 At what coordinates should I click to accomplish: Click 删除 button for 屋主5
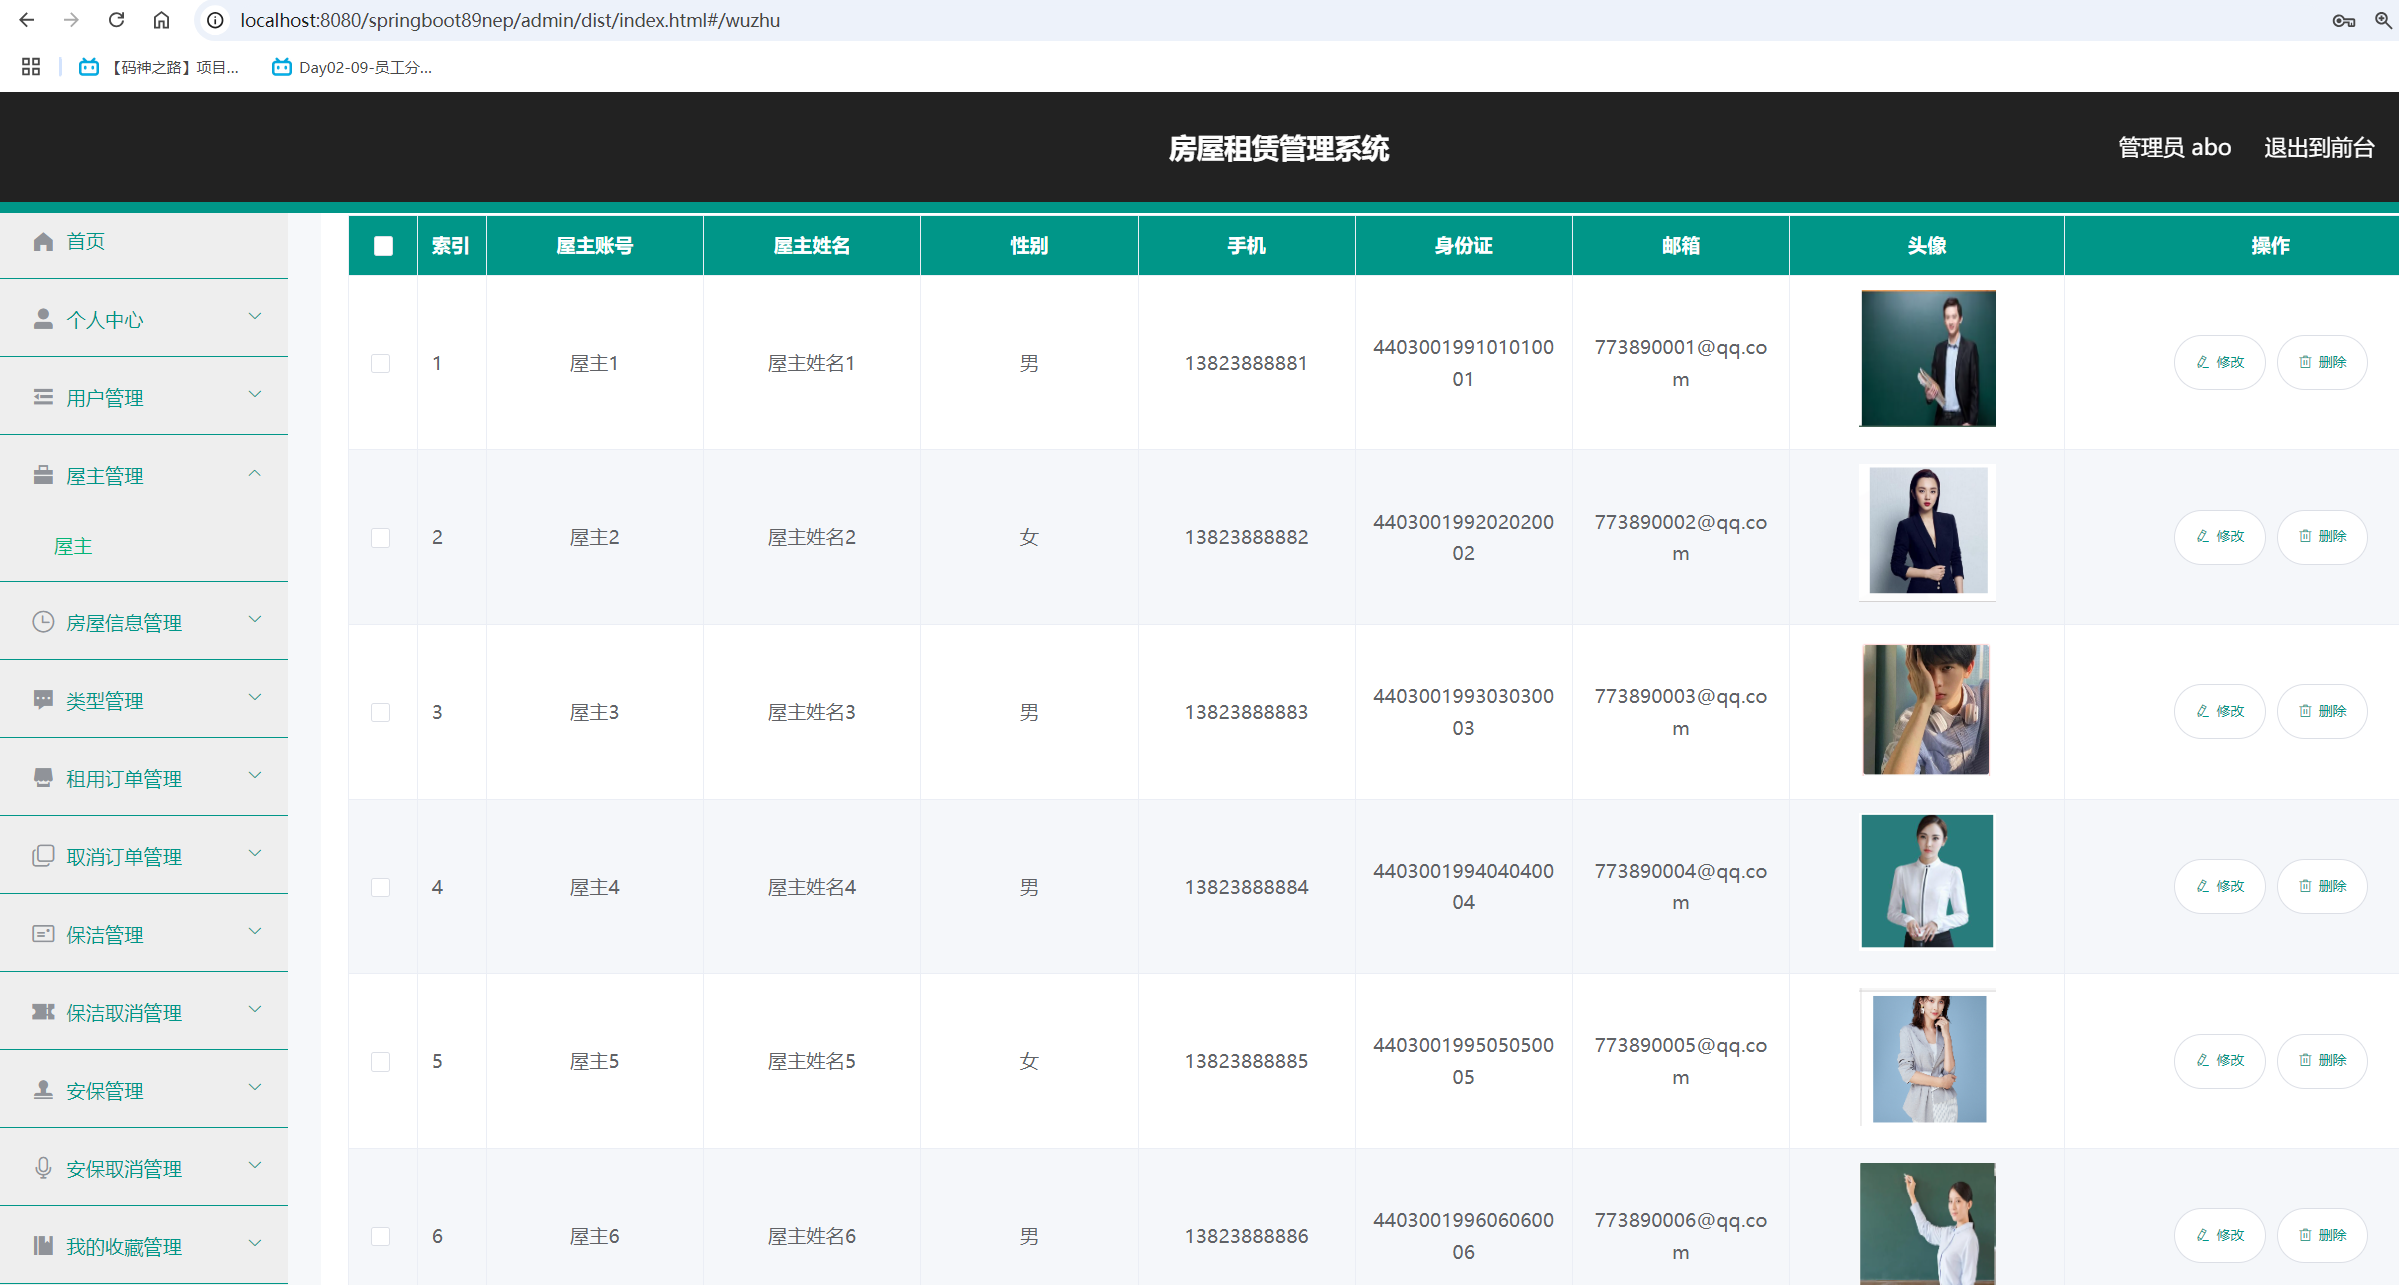click(x=2321, y=1060)
